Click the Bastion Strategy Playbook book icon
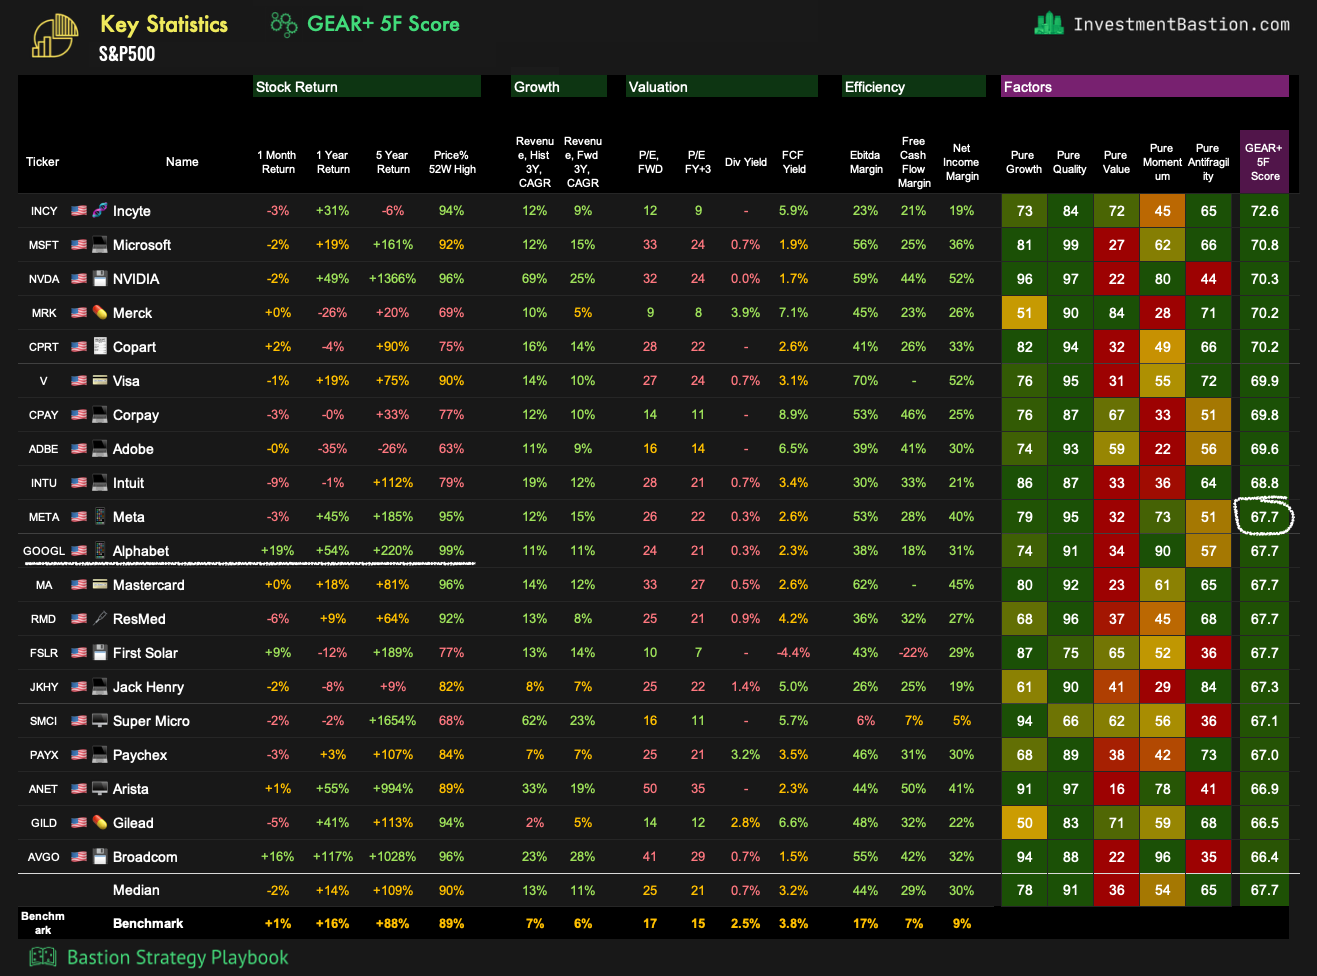The width and height of the screenshot is (1317, 976). (x=43, y=957)
